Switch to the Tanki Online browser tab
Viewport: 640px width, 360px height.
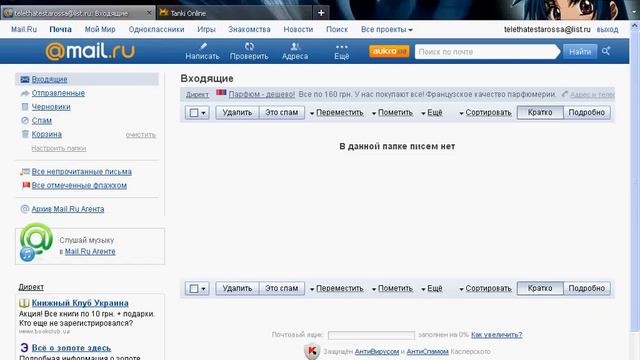[234, 13]
